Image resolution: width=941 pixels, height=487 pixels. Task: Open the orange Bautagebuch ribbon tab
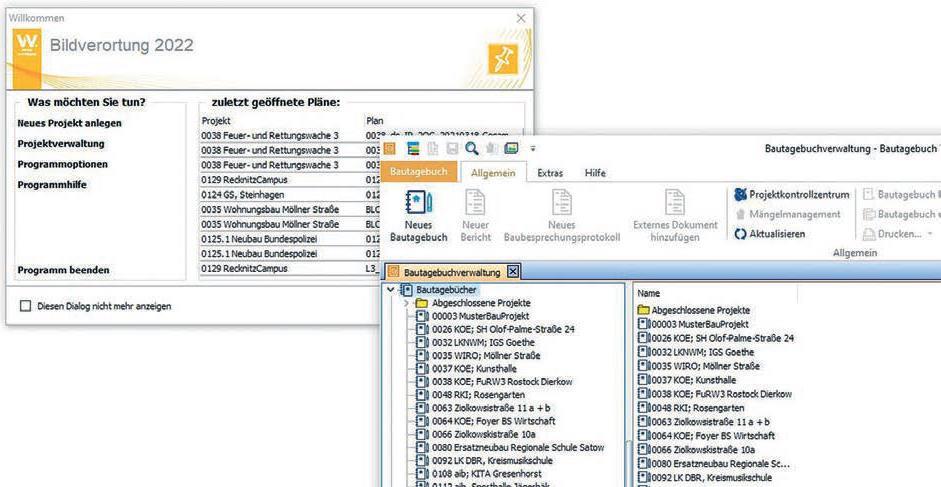coord(418,172)
